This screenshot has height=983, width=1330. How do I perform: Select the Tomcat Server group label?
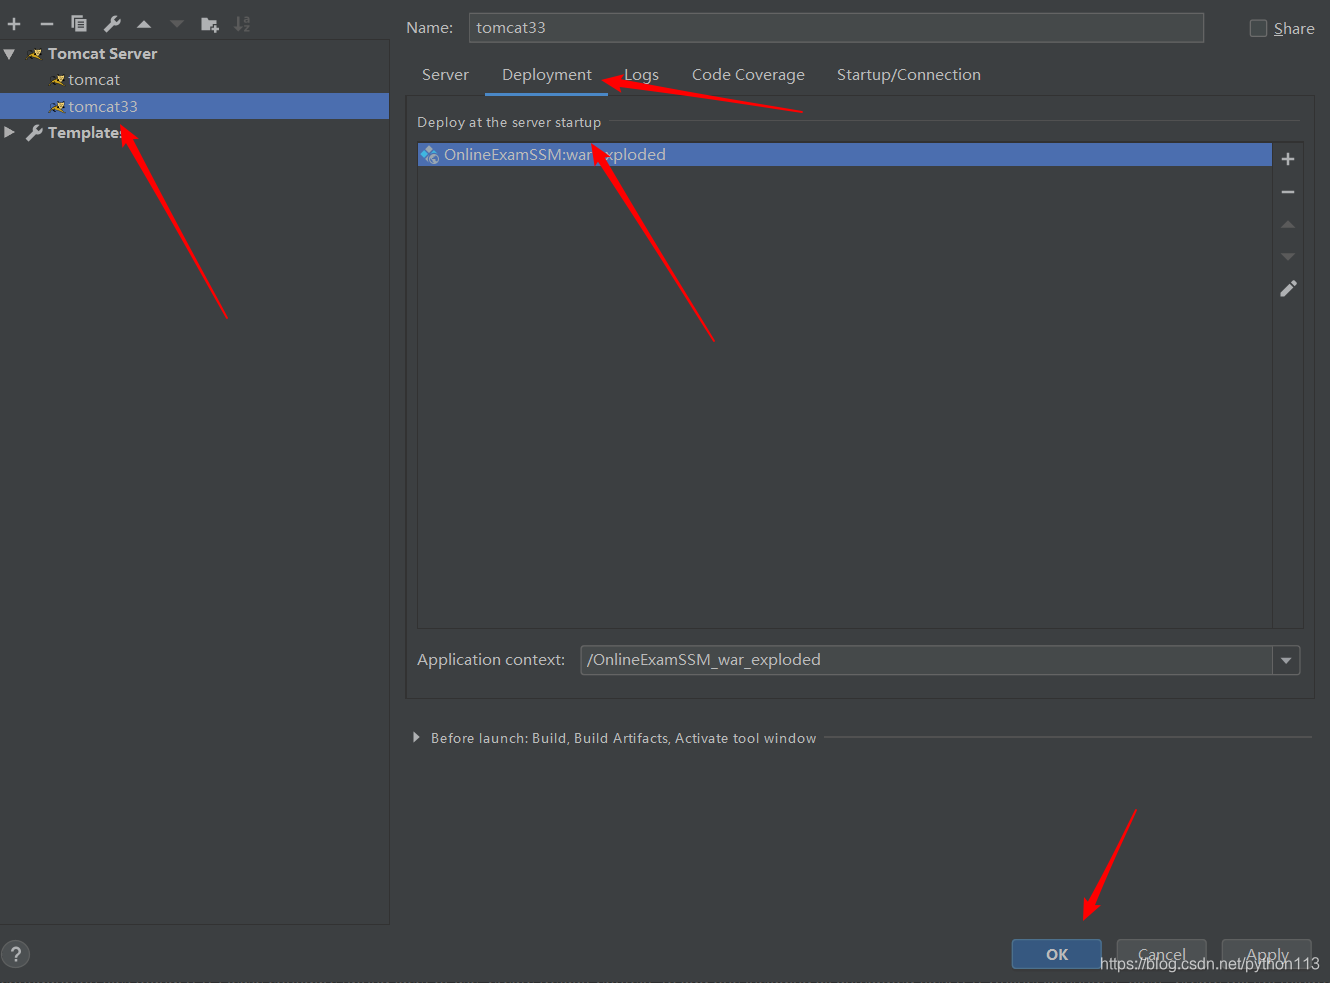click(102, 54)
